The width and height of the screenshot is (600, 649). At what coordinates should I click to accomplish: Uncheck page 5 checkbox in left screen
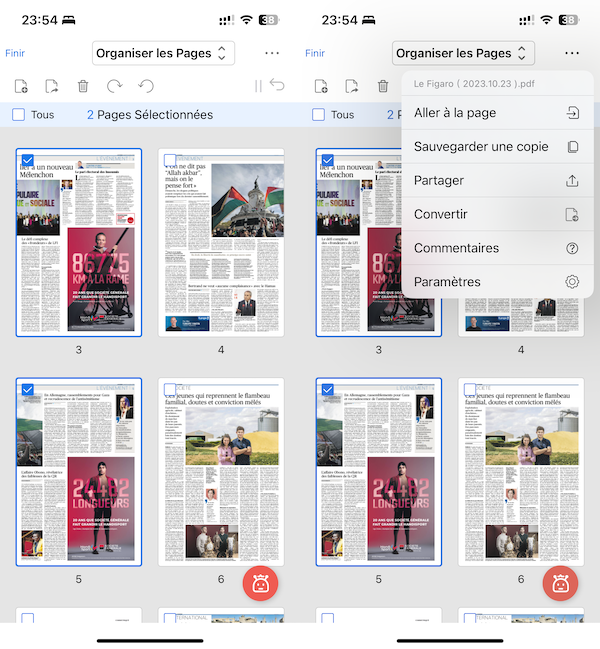[28, 389]
